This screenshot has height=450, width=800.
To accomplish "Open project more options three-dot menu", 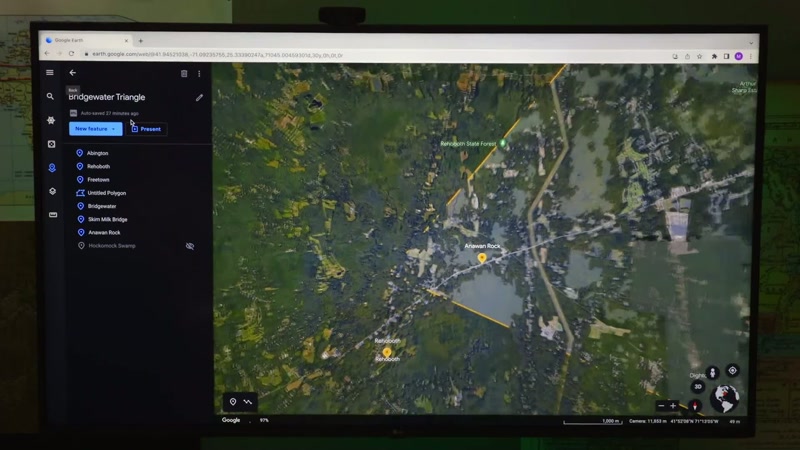I will coord(199,74).
